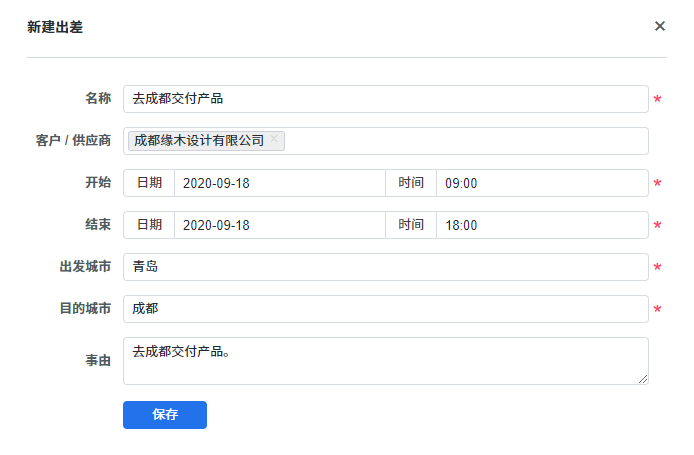Screen dimensions: 694x455
Task: Click the 日期 addon in the 开始 row
Action: pyautogui.click(x=149, y=183)
